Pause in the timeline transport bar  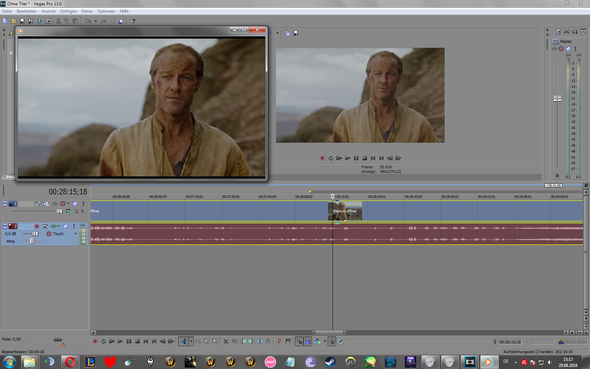pos(129,342)
